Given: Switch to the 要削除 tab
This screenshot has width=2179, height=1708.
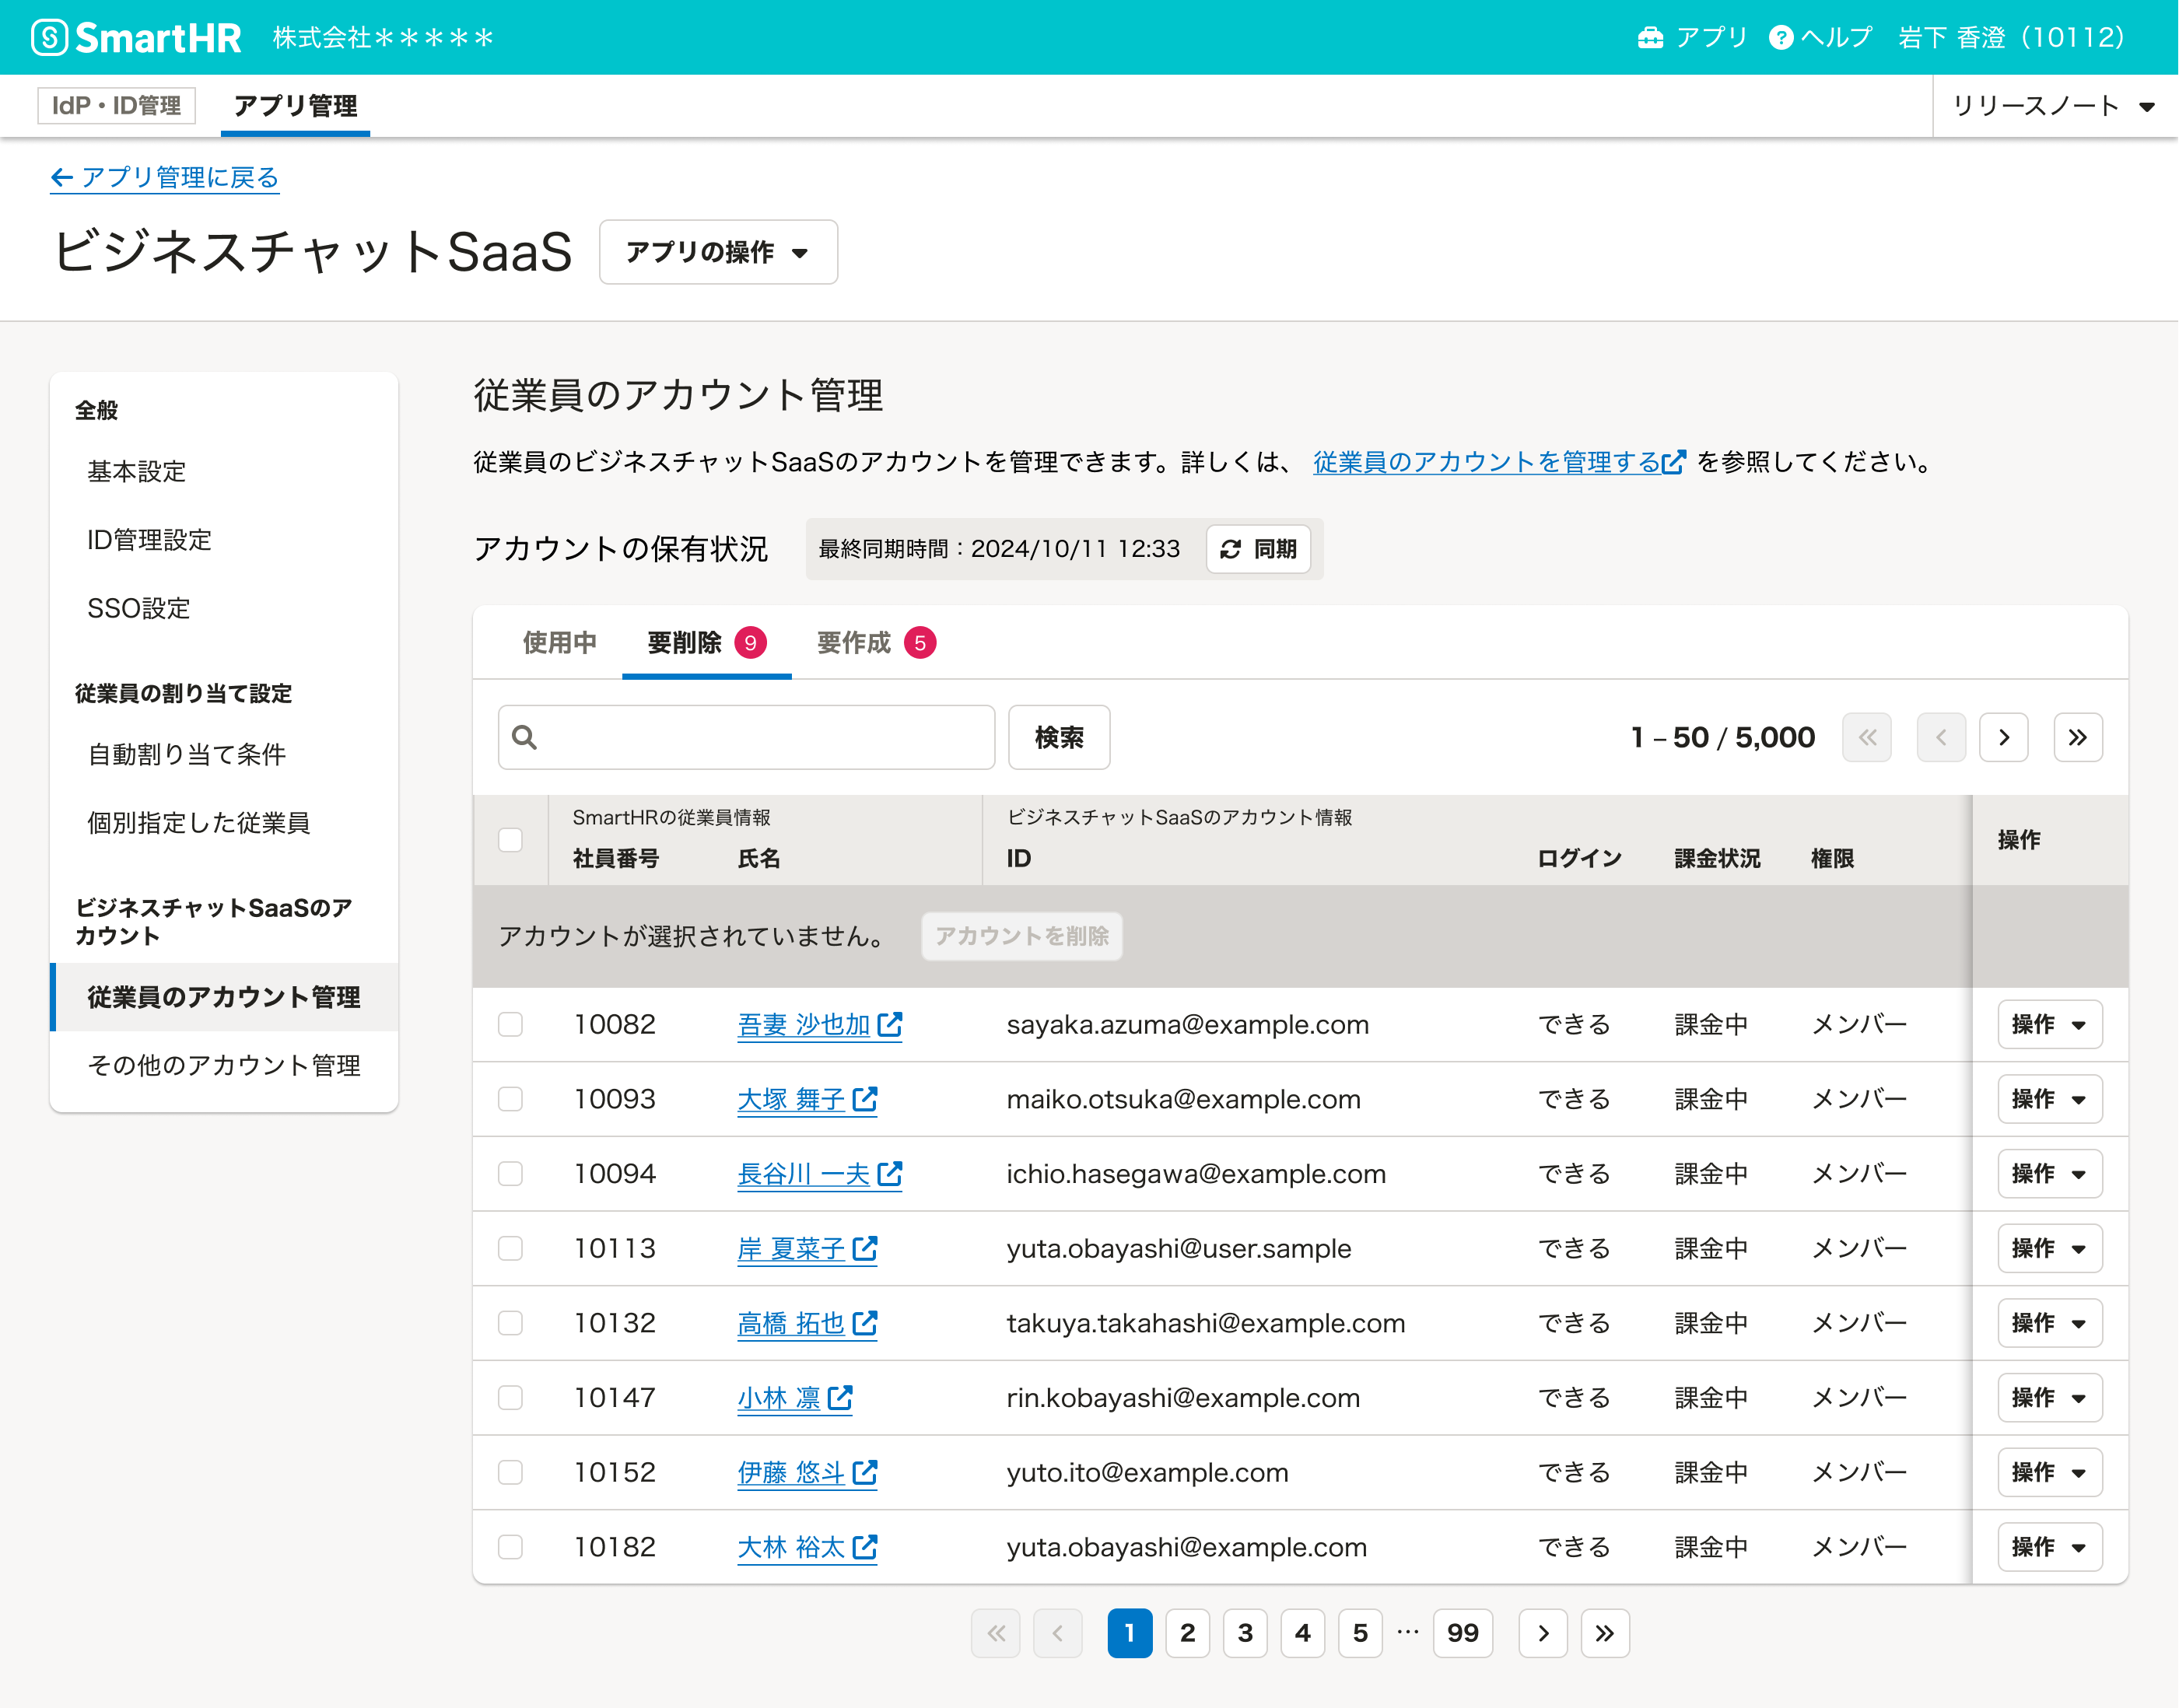Looking at the screenshot, I should coord(706,643).
